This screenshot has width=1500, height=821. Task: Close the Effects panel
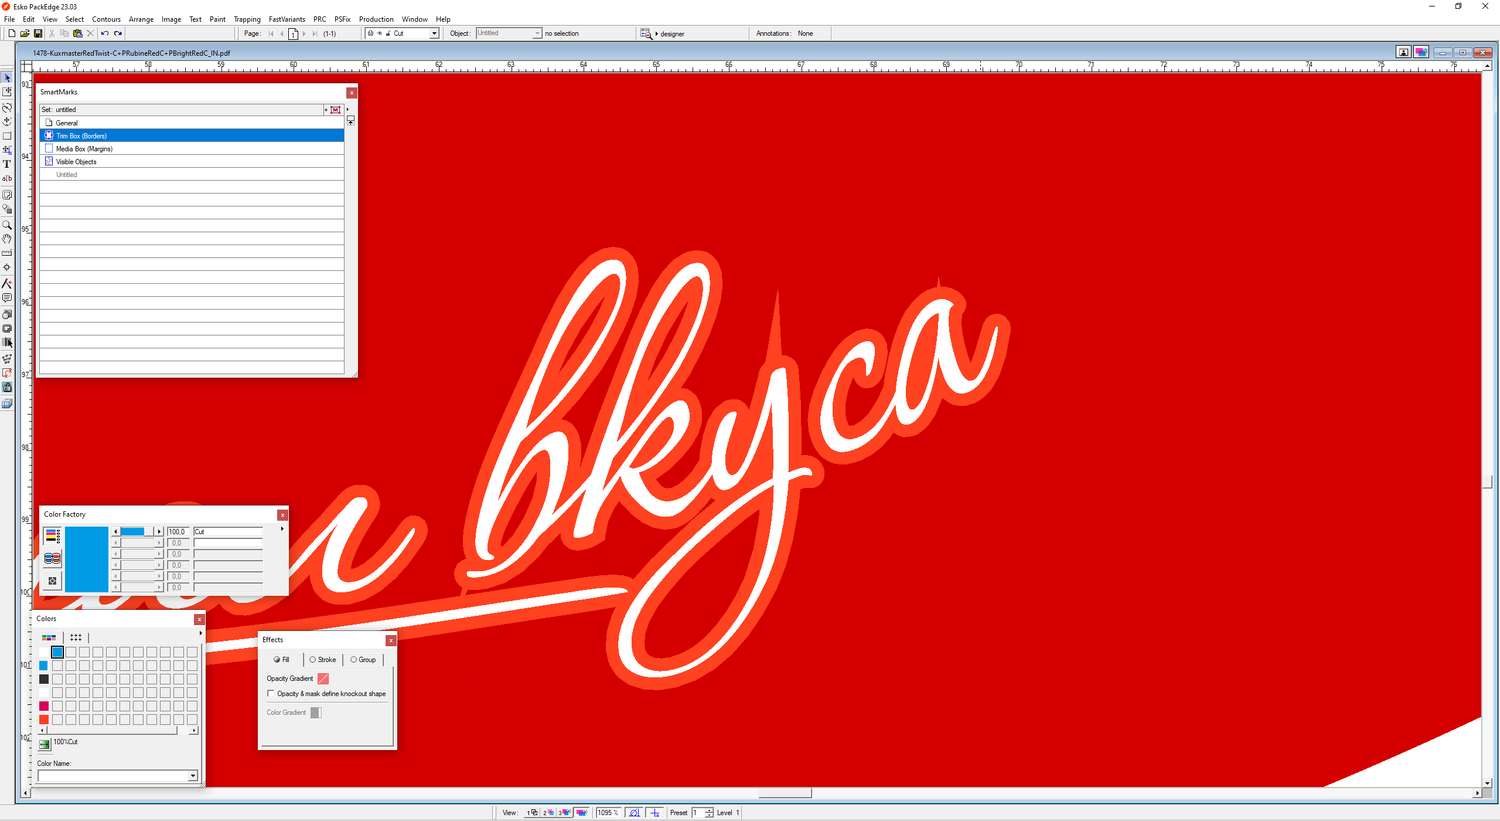(x=391, y=640)
